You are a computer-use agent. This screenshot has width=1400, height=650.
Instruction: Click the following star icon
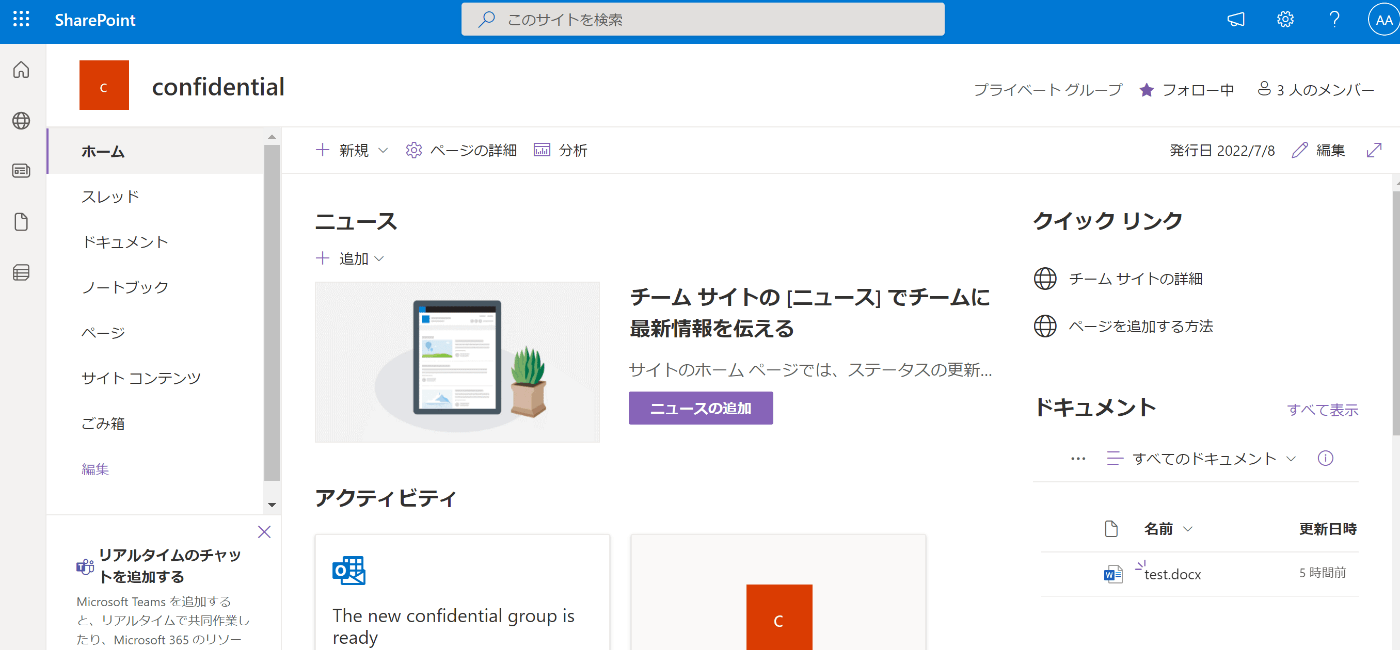point(1147,89)
